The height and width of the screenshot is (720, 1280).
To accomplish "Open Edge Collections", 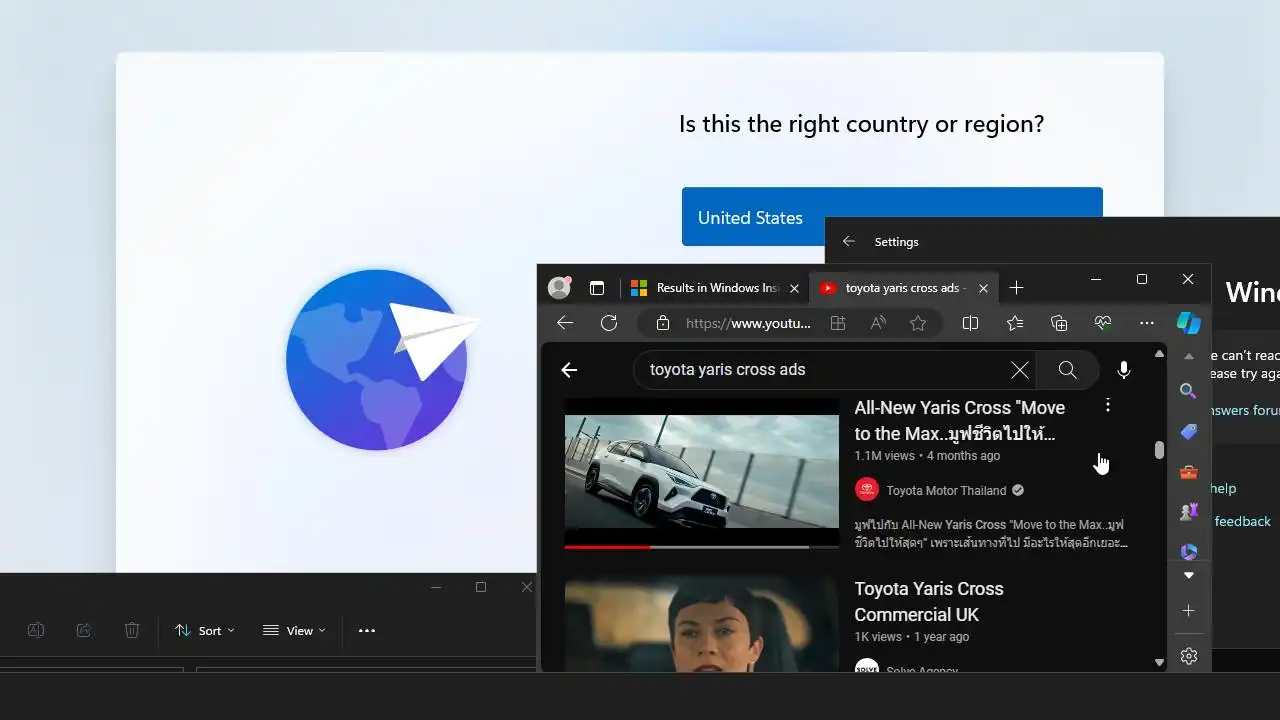I will (x=1059, y=323).
